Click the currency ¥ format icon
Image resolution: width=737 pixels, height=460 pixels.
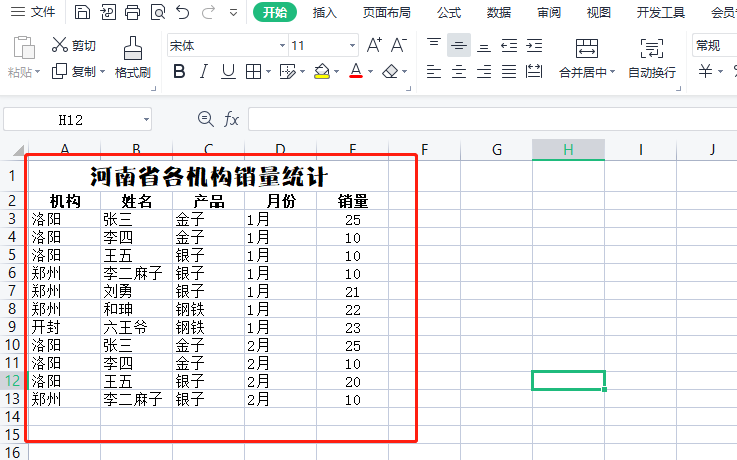click(706, 71)
